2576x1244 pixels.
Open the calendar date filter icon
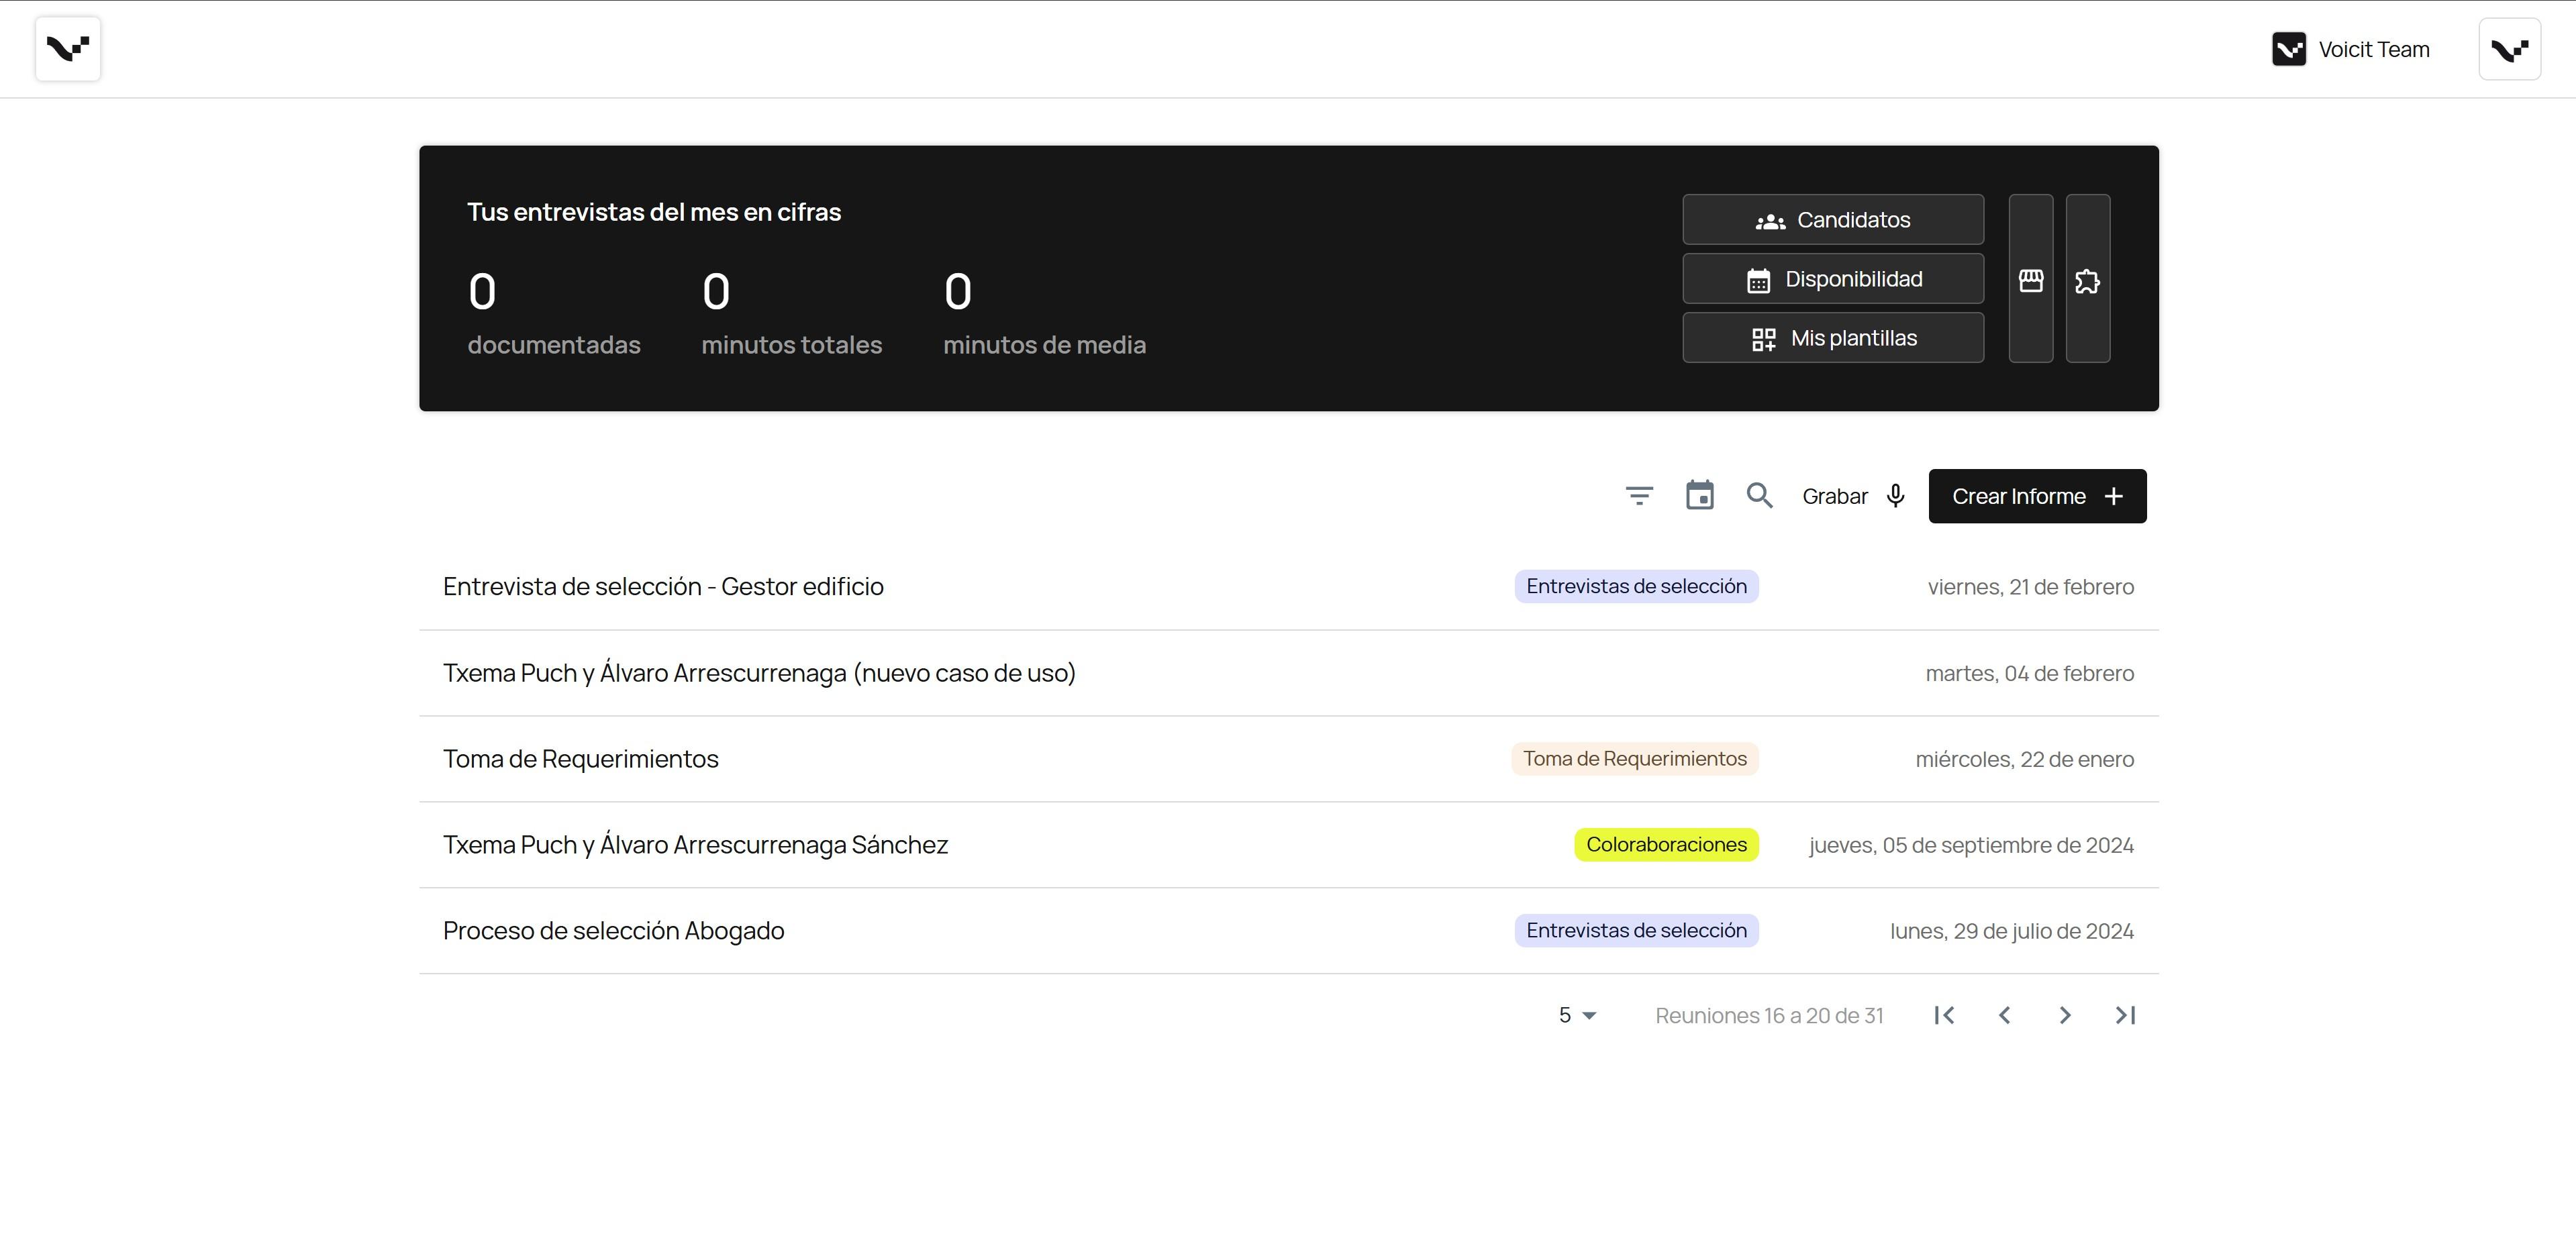[x=1699, y=496]
